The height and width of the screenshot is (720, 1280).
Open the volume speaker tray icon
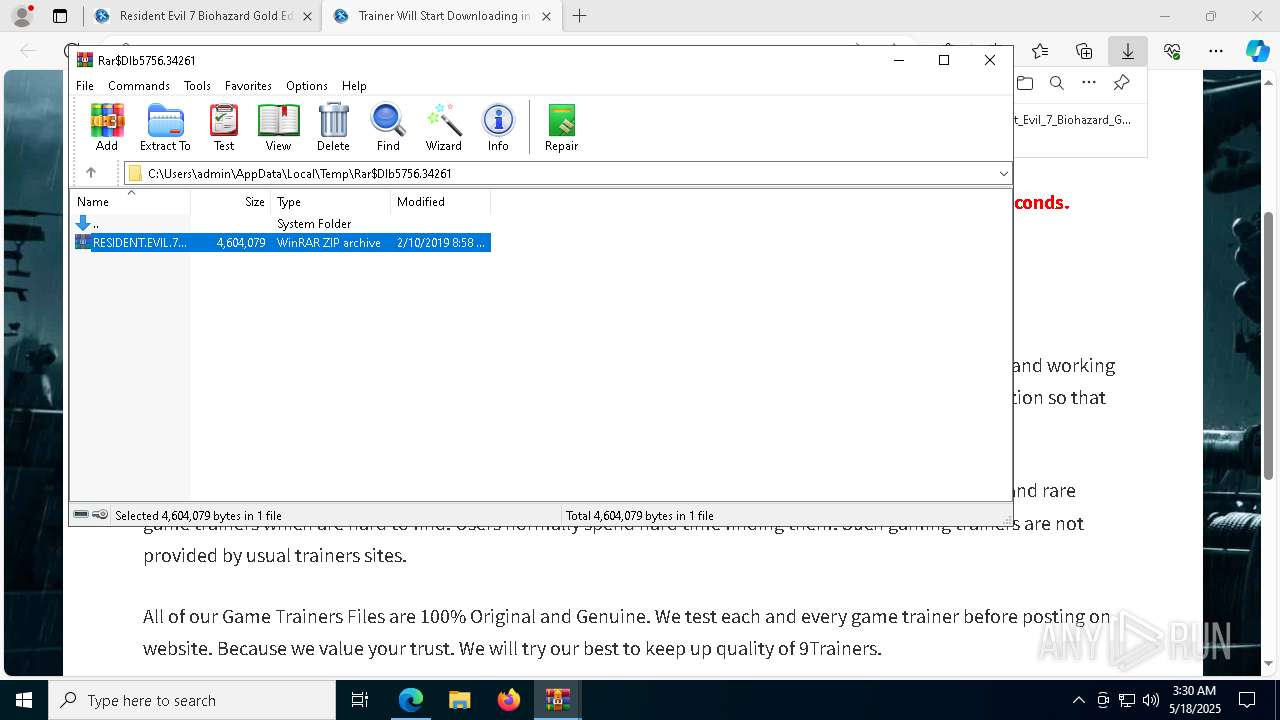tap(1151, 700)
